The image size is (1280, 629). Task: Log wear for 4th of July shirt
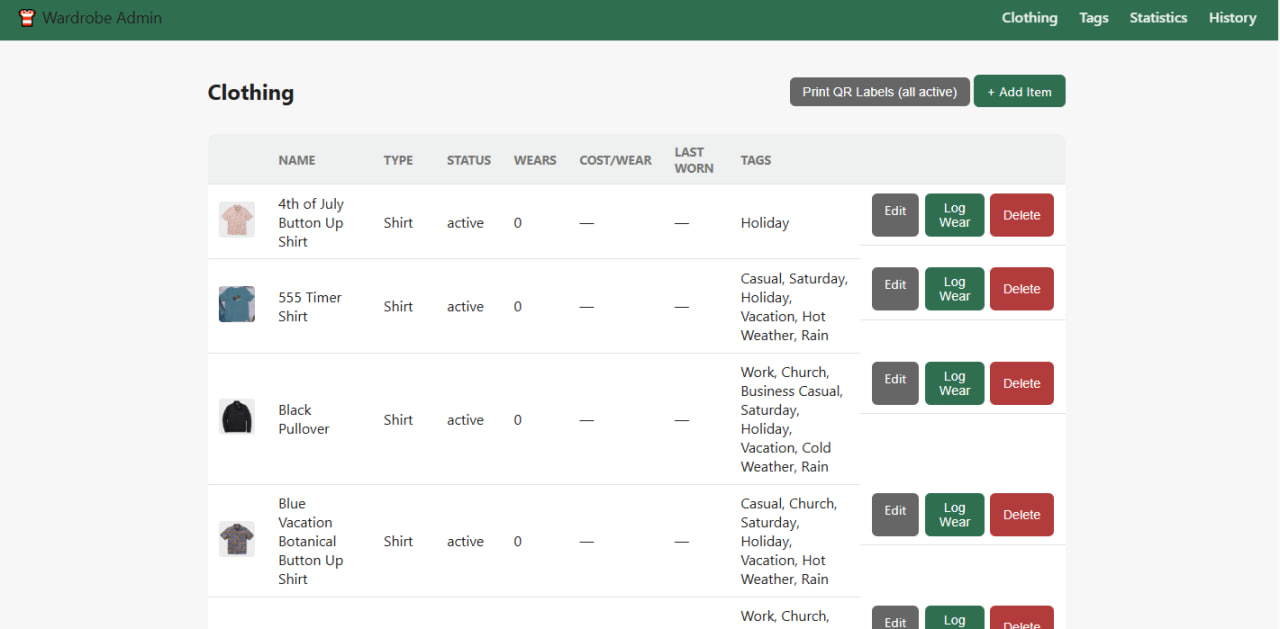coord(954,215)
